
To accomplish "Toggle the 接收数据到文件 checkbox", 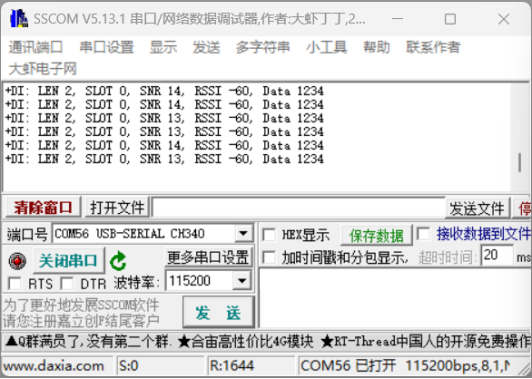I will 423,234.
